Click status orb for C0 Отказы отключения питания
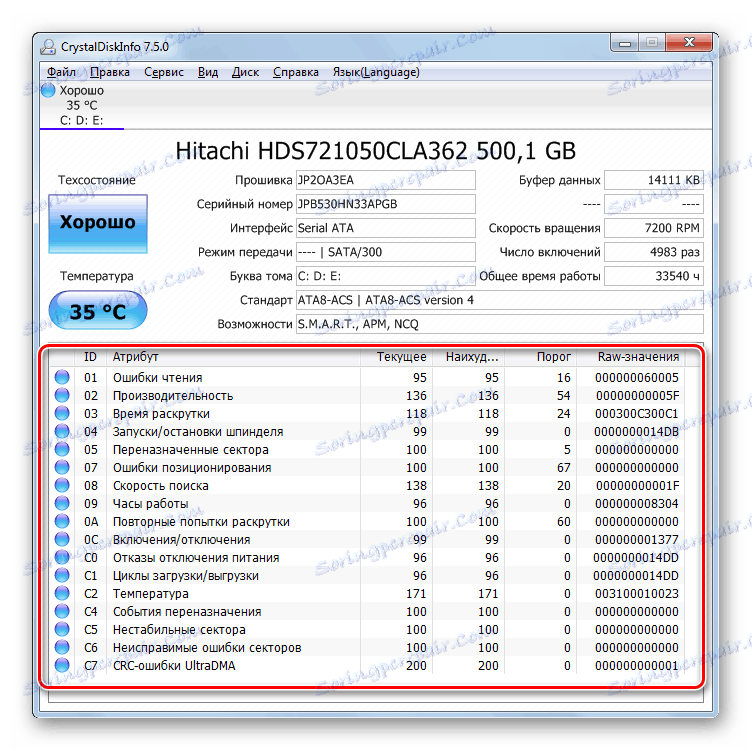The image size is (752, 751). [x=62, y=557]
